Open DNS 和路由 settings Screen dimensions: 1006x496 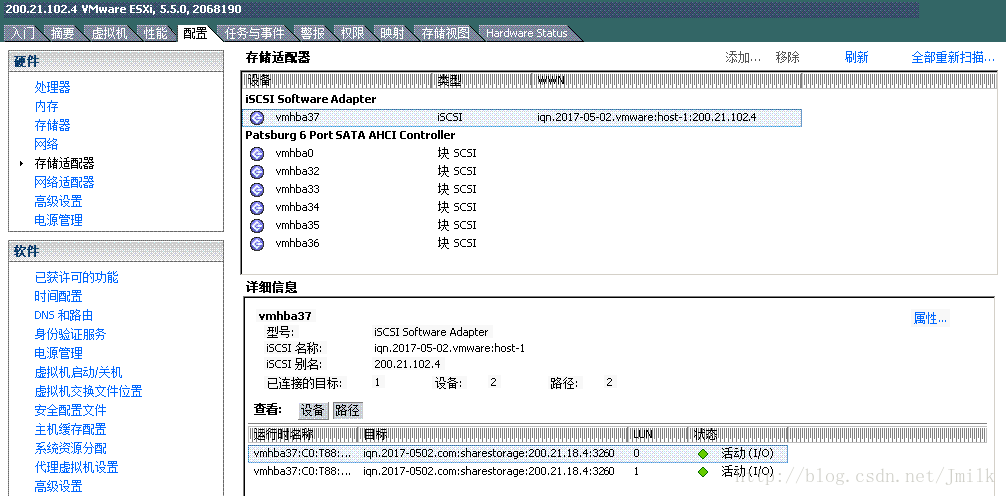(64, 315)
